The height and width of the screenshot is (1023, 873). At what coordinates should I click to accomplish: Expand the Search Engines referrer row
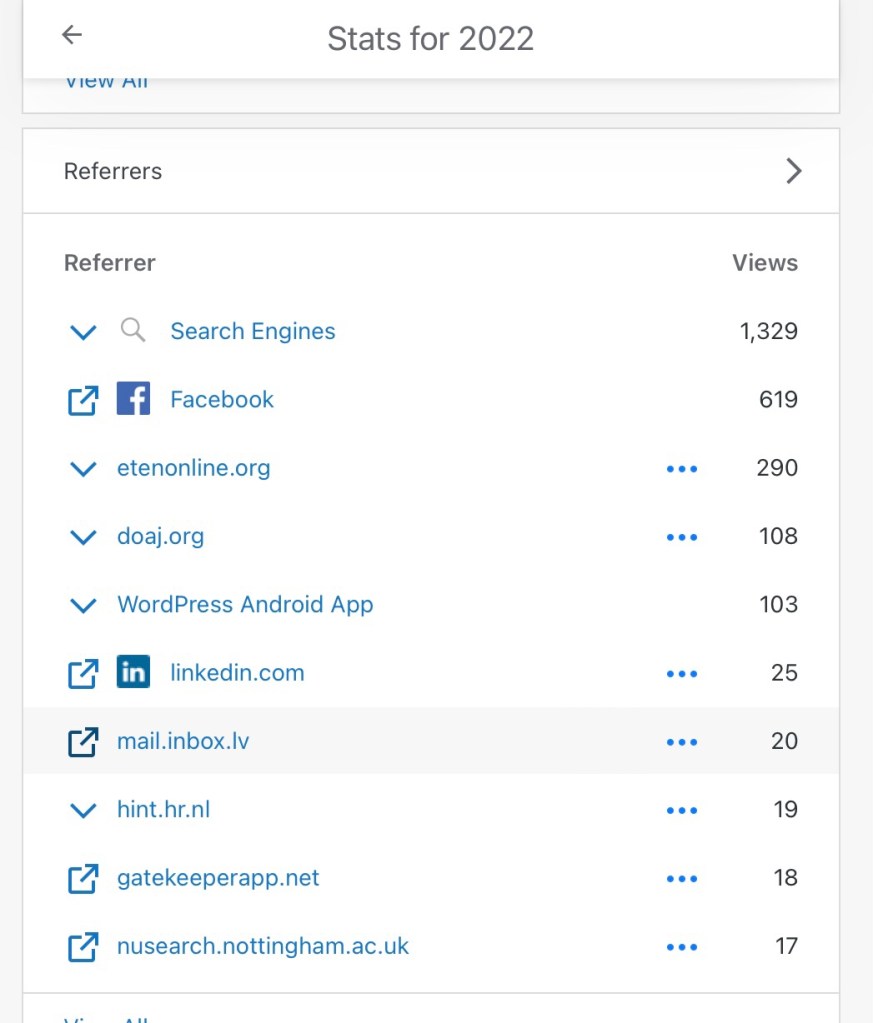[x=83, y=332]
